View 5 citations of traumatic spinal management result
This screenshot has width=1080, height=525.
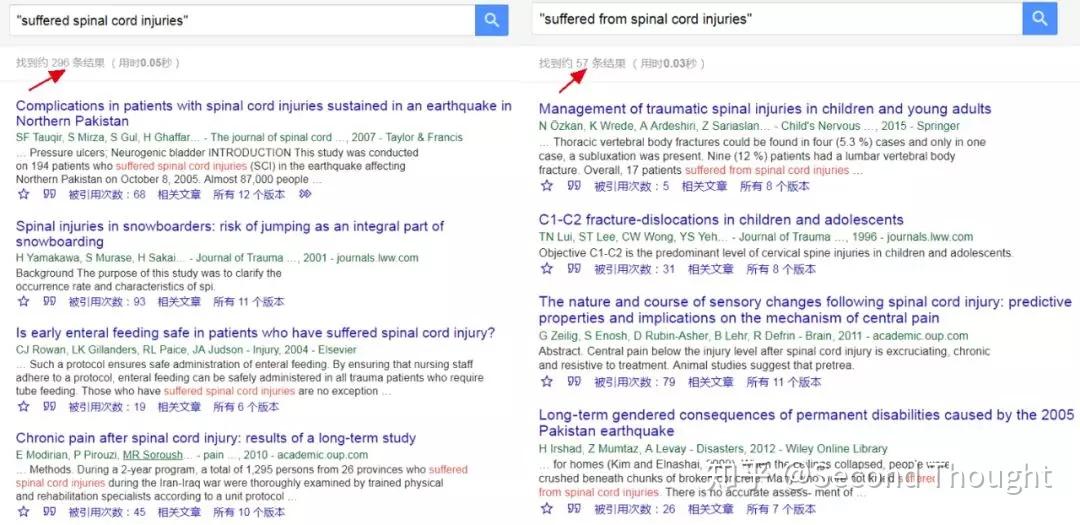pos(632,186)
